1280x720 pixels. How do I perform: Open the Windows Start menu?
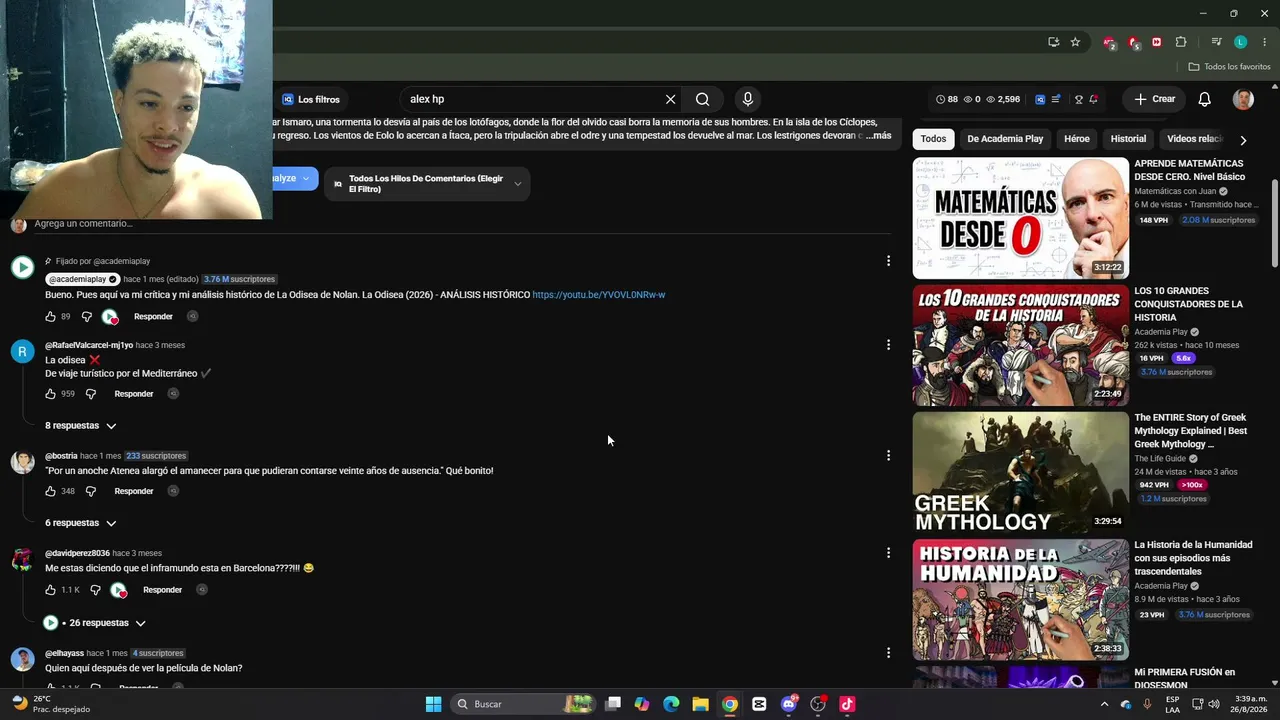(433, 704)
